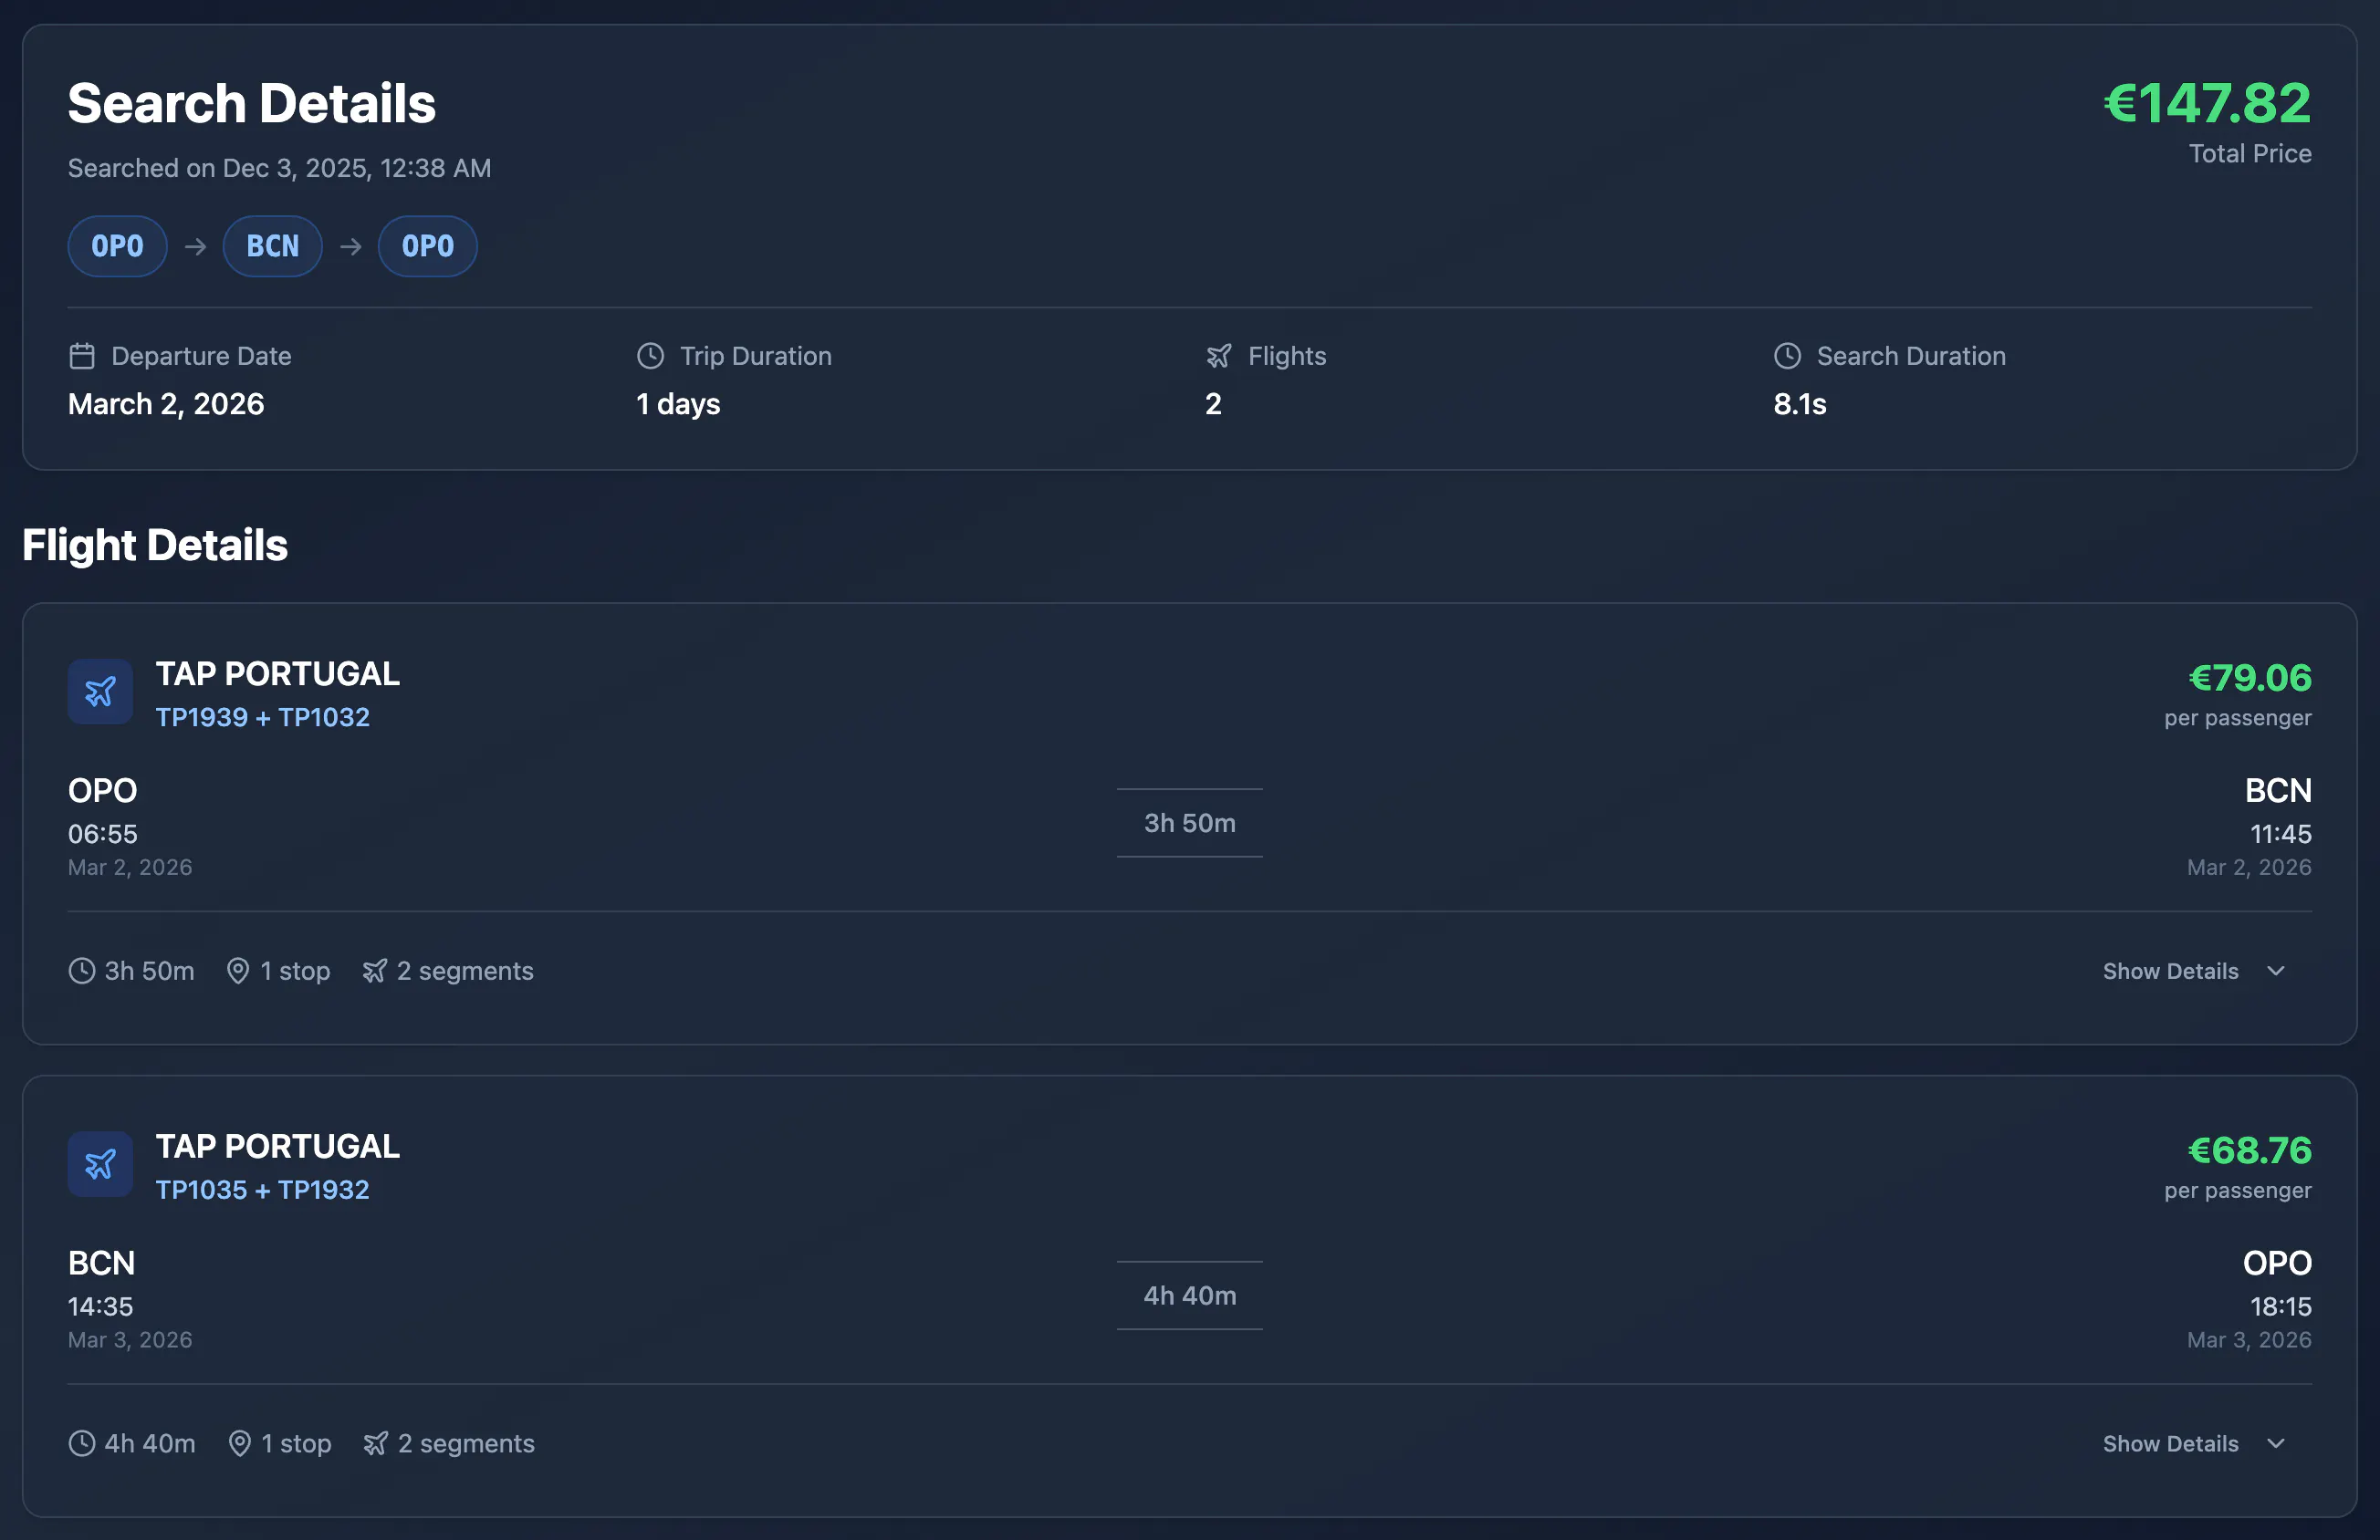2380x1540 pixels.
Task: Click the centered 3h 50m duration label
Action: tap(1190, 823)
